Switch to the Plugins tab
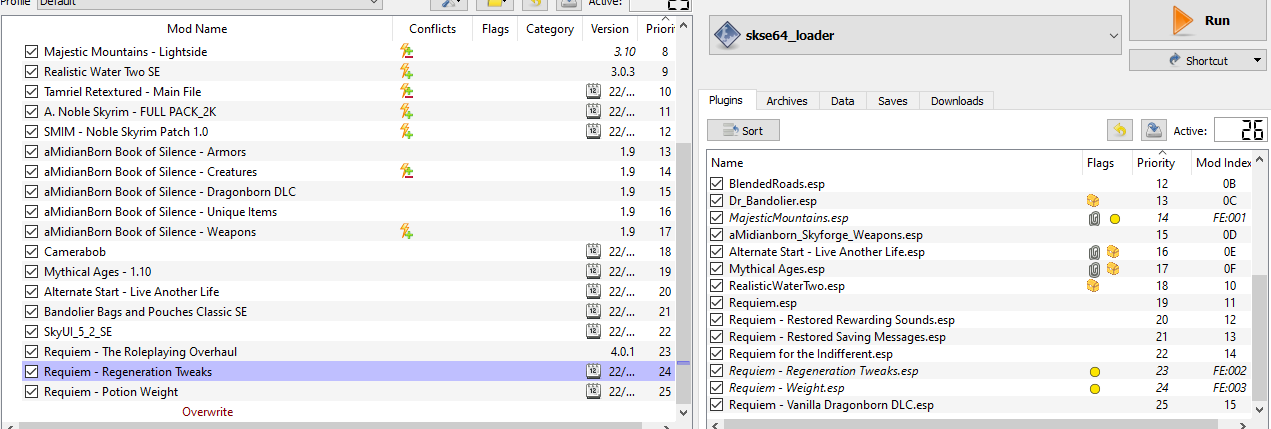 pos(725,100)
